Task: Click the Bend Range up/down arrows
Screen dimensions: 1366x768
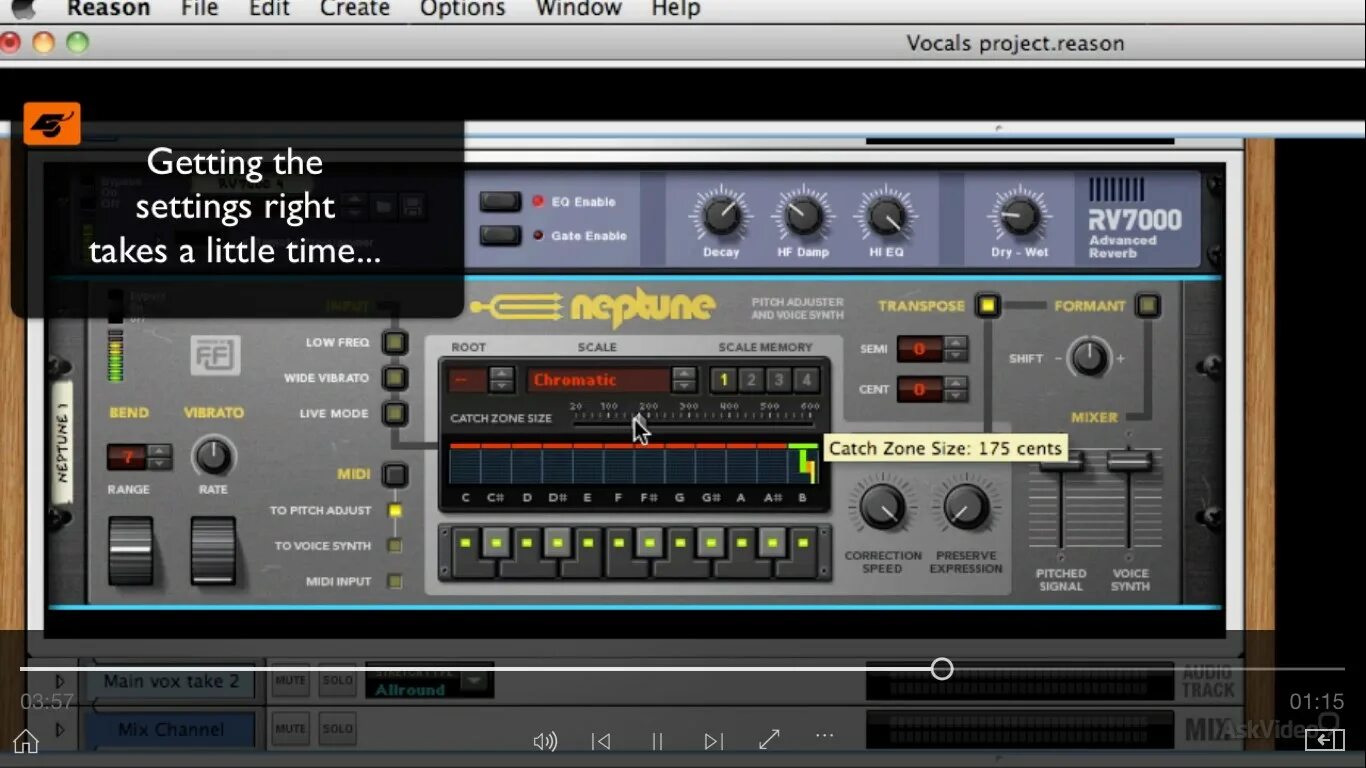Action: (160, 457)
